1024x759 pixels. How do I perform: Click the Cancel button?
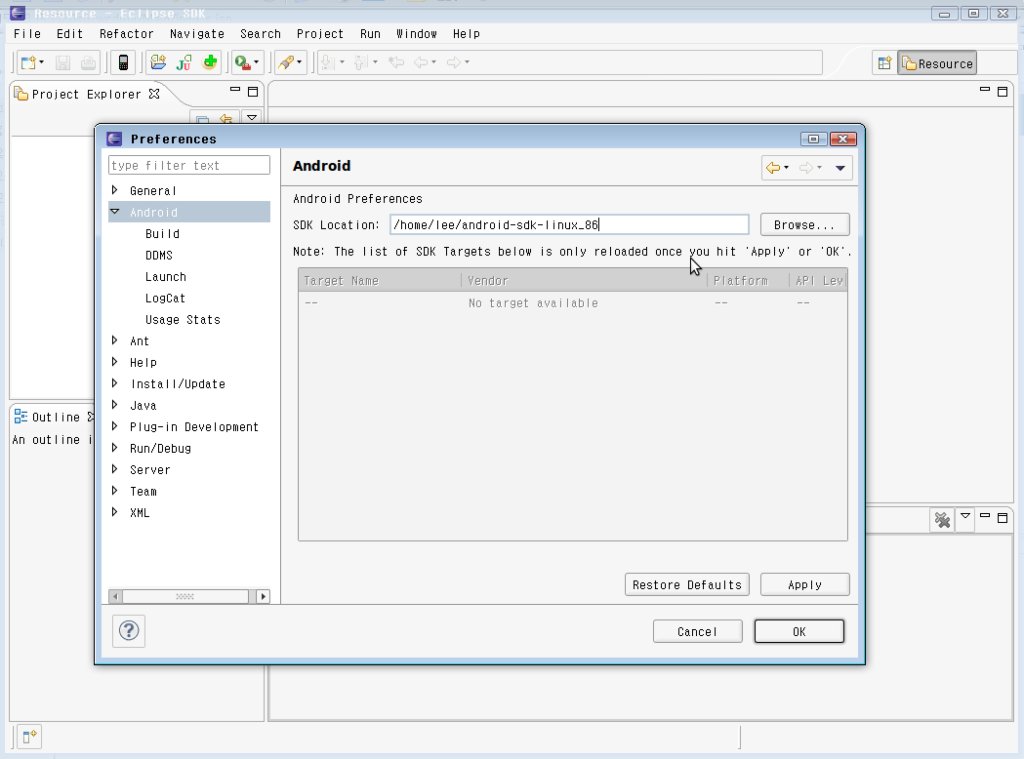[697, 632]
